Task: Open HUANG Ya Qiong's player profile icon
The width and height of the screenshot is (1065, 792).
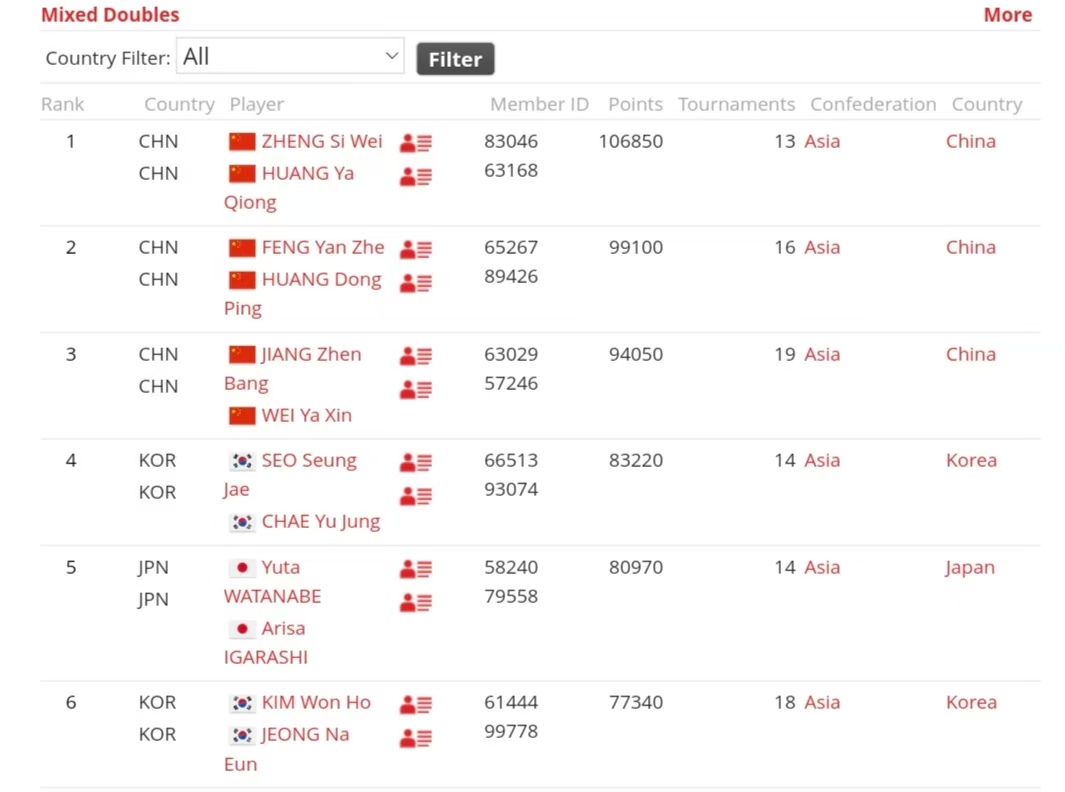Action: 415,177
